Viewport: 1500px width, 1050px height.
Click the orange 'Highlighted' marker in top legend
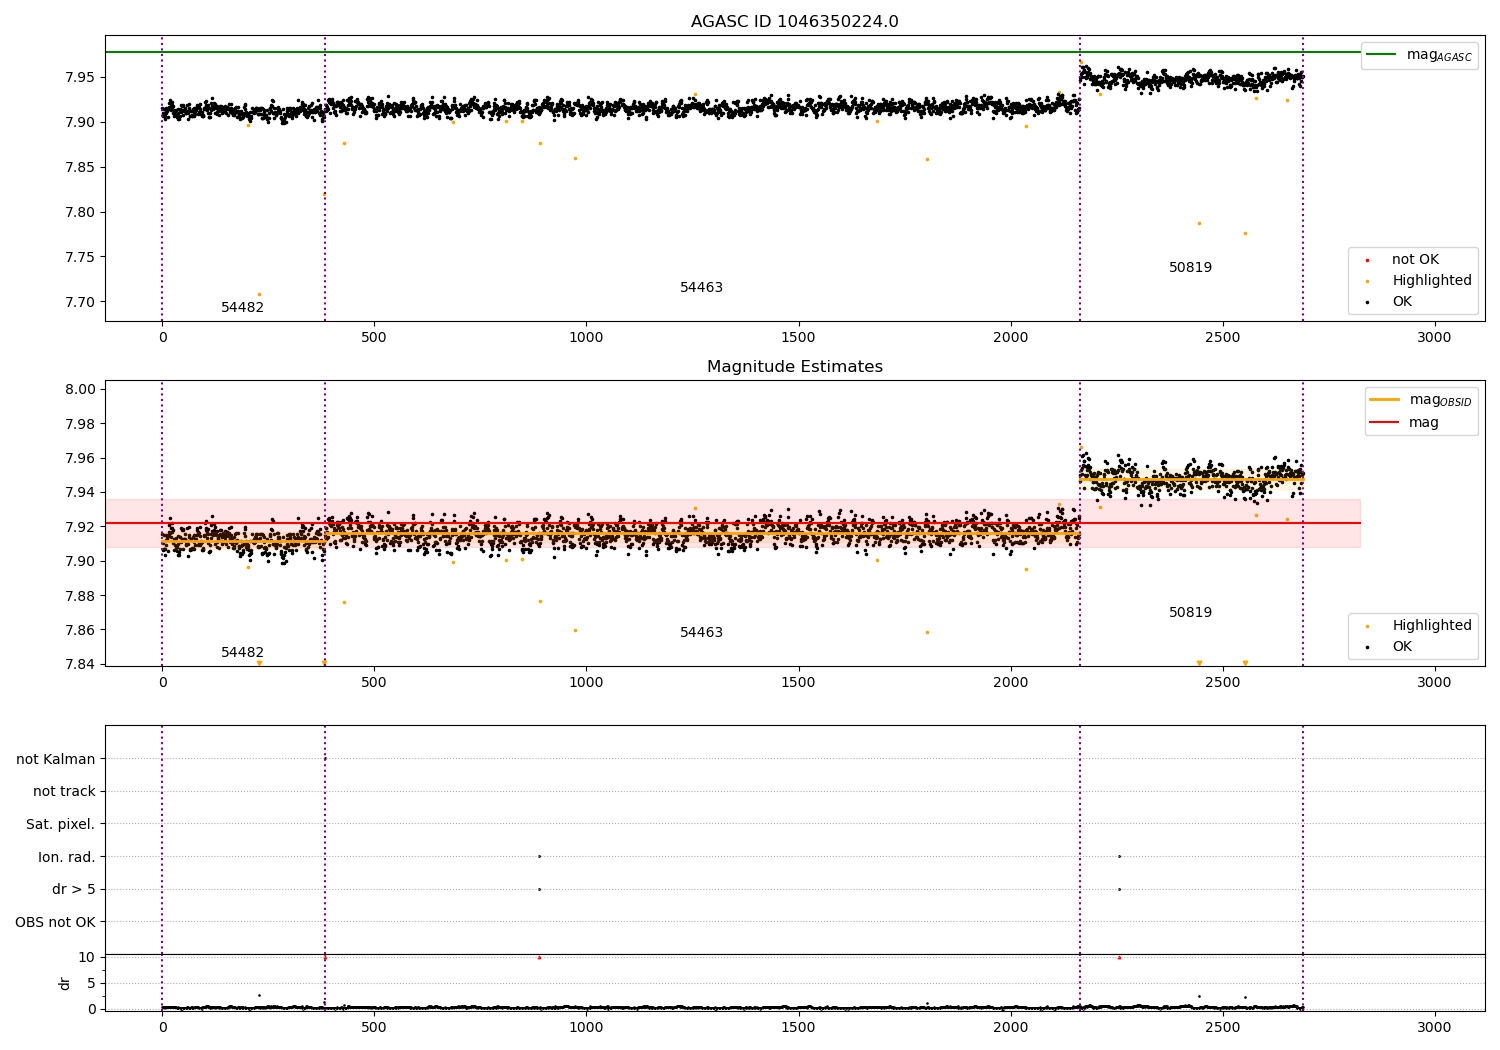tap(1367, 281)
